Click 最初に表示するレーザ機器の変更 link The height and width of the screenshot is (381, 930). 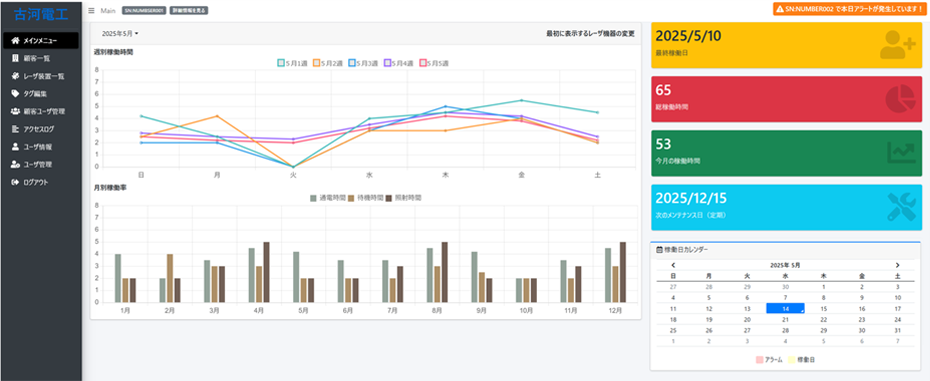tap(590, 34)
